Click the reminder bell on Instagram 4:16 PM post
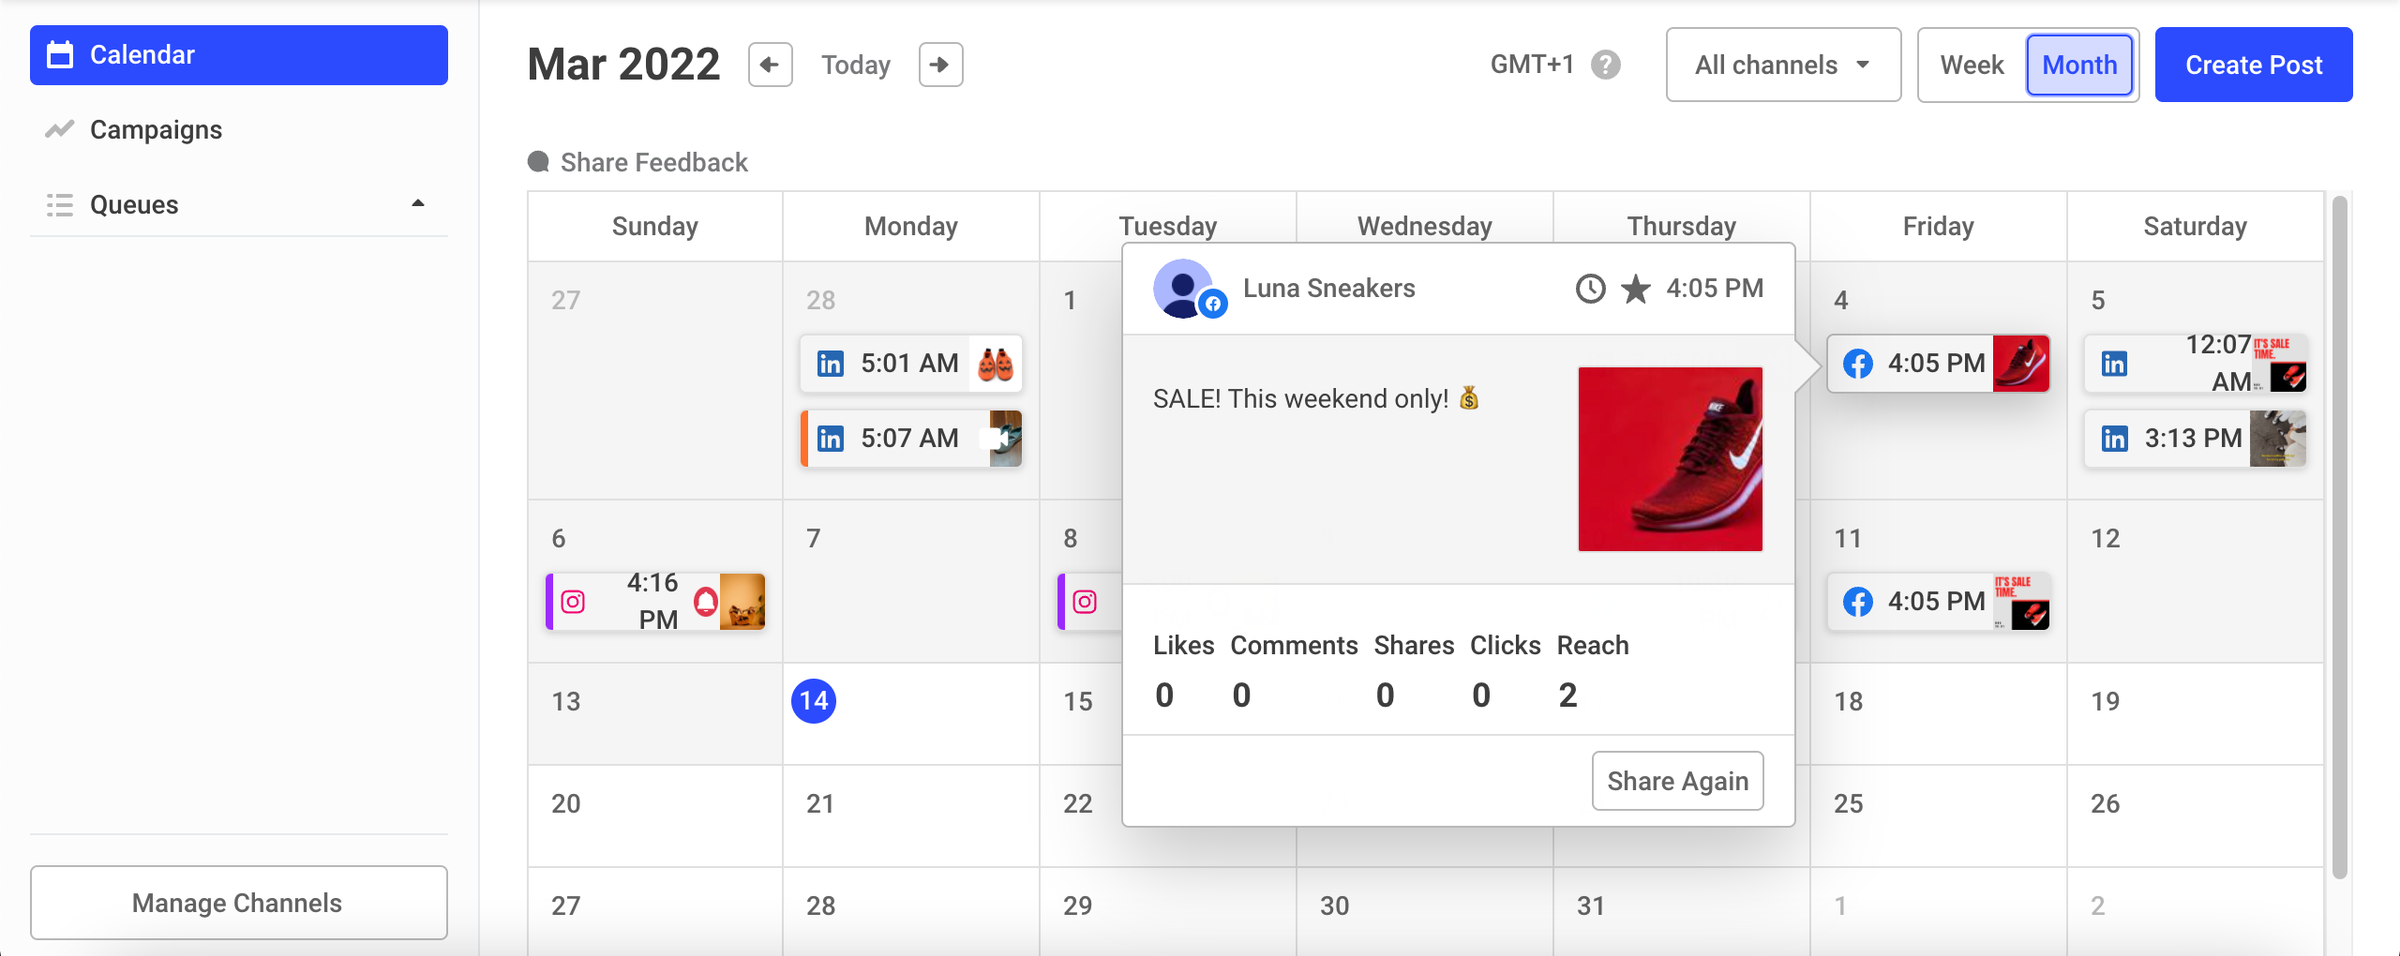 pyautogui.click(x=705, y=601)
